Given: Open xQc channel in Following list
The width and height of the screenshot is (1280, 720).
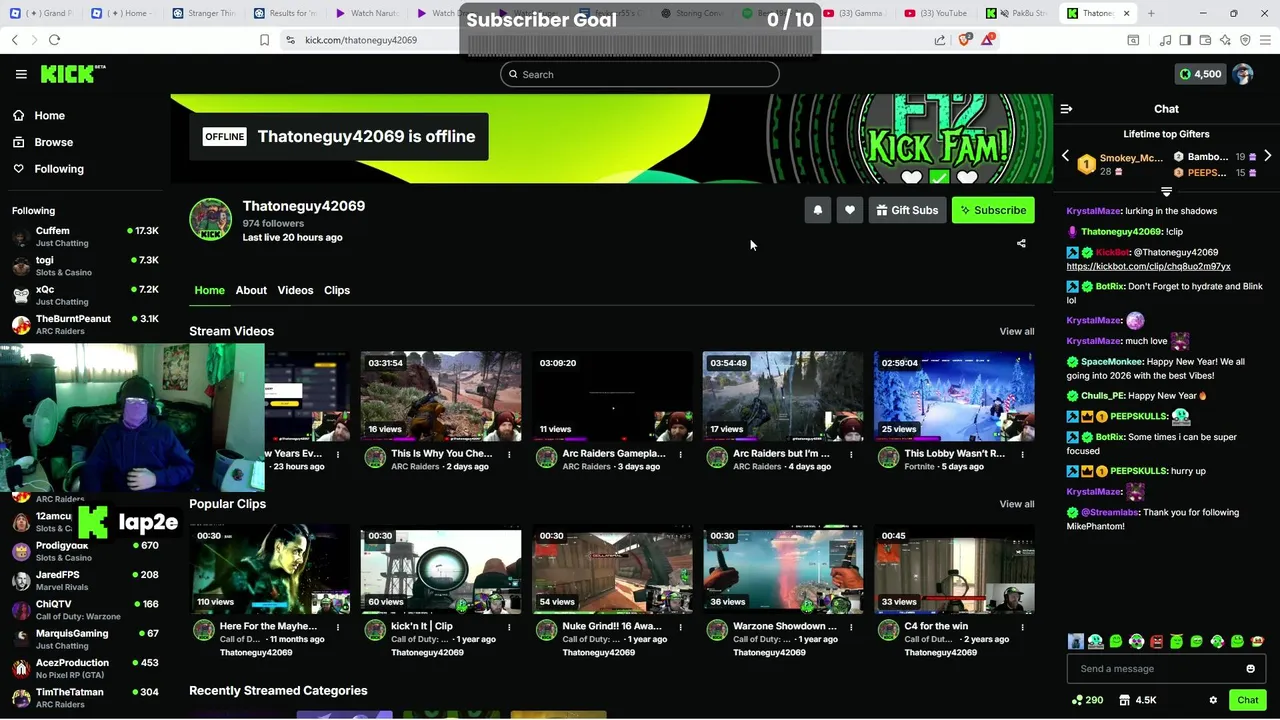Looking at the screenshot, I should [85, 295].
